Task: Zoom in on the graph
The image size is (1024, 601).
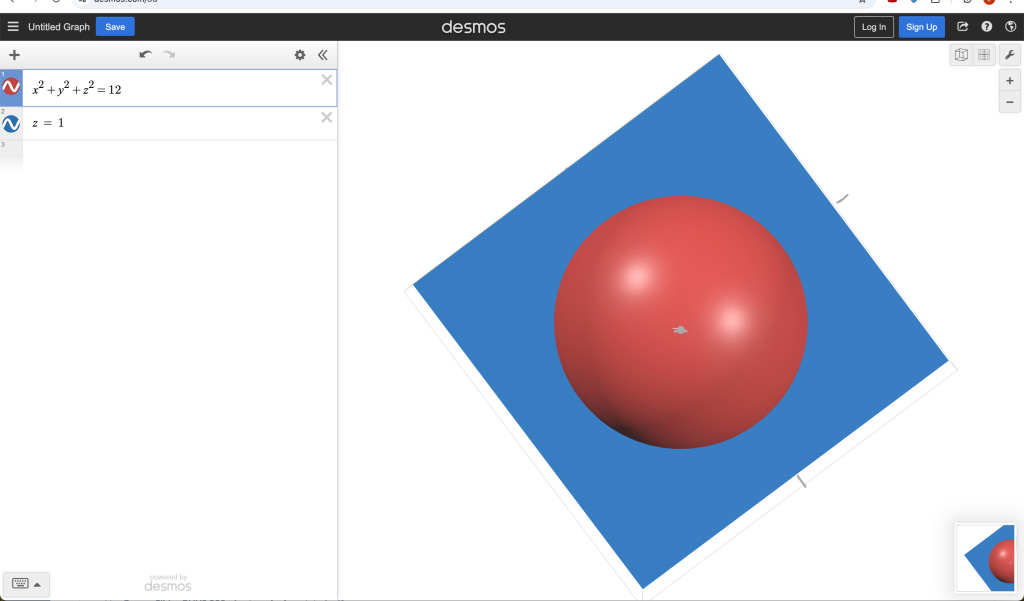Action: 1010,81
